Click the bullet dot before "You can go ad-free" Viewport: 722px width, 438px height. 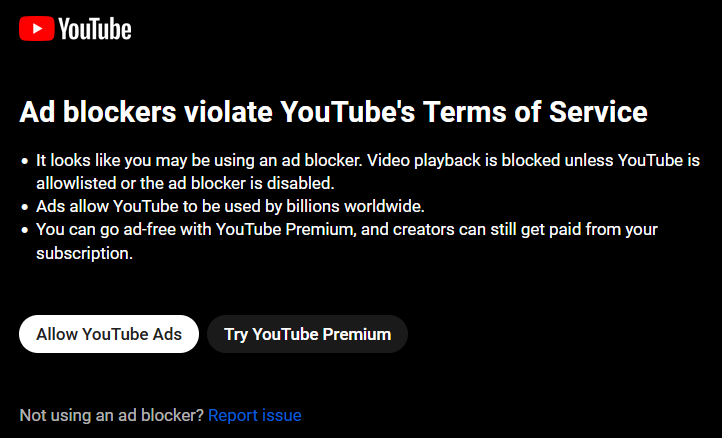(x=25, y=231)
